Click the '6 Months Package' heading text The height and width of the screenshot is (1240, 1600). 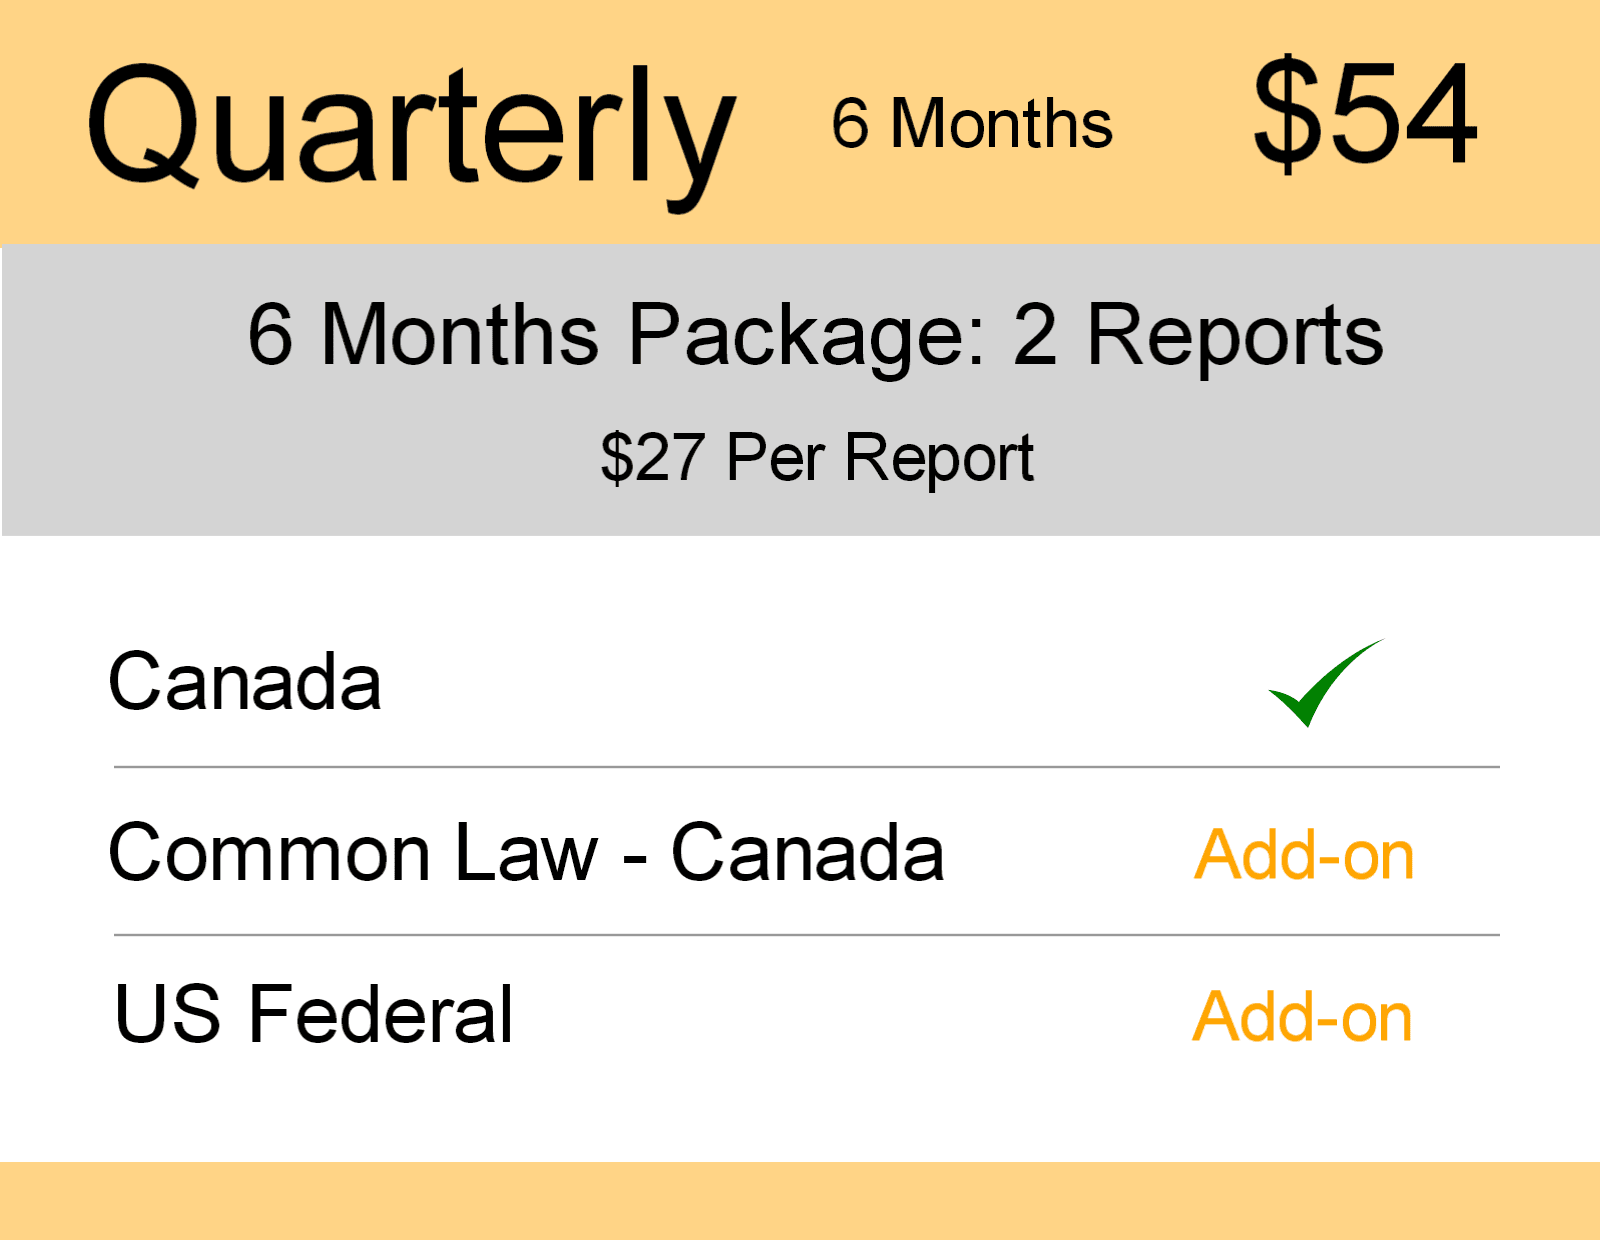tap(616, 336)
